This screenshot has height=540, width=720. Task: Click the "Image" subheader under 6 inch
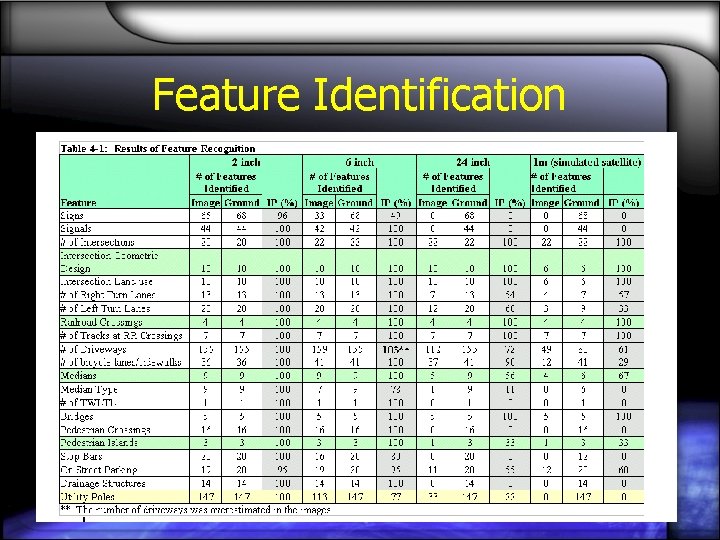[x=319, y=202]
